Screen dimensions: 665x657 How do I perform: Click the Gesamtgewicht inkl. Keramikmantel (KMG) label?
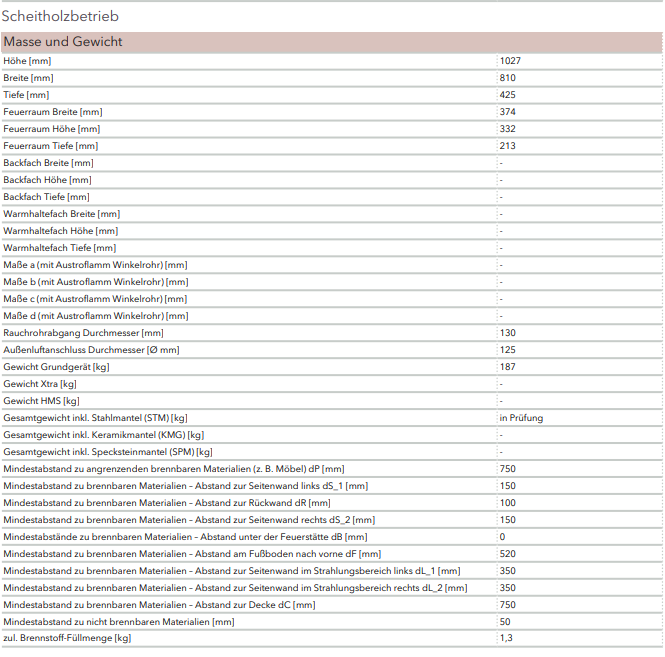[103, 435]
